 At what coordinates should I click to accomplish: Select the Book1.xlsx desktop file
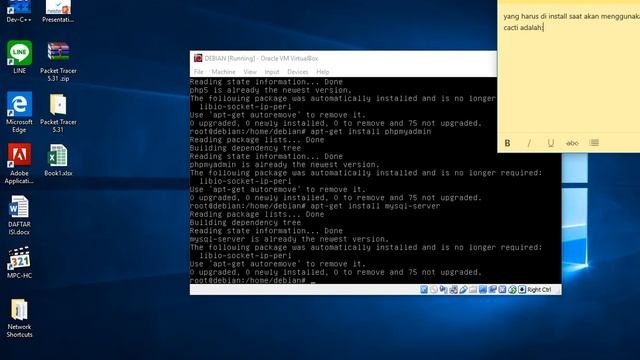[x=58, y=160]
